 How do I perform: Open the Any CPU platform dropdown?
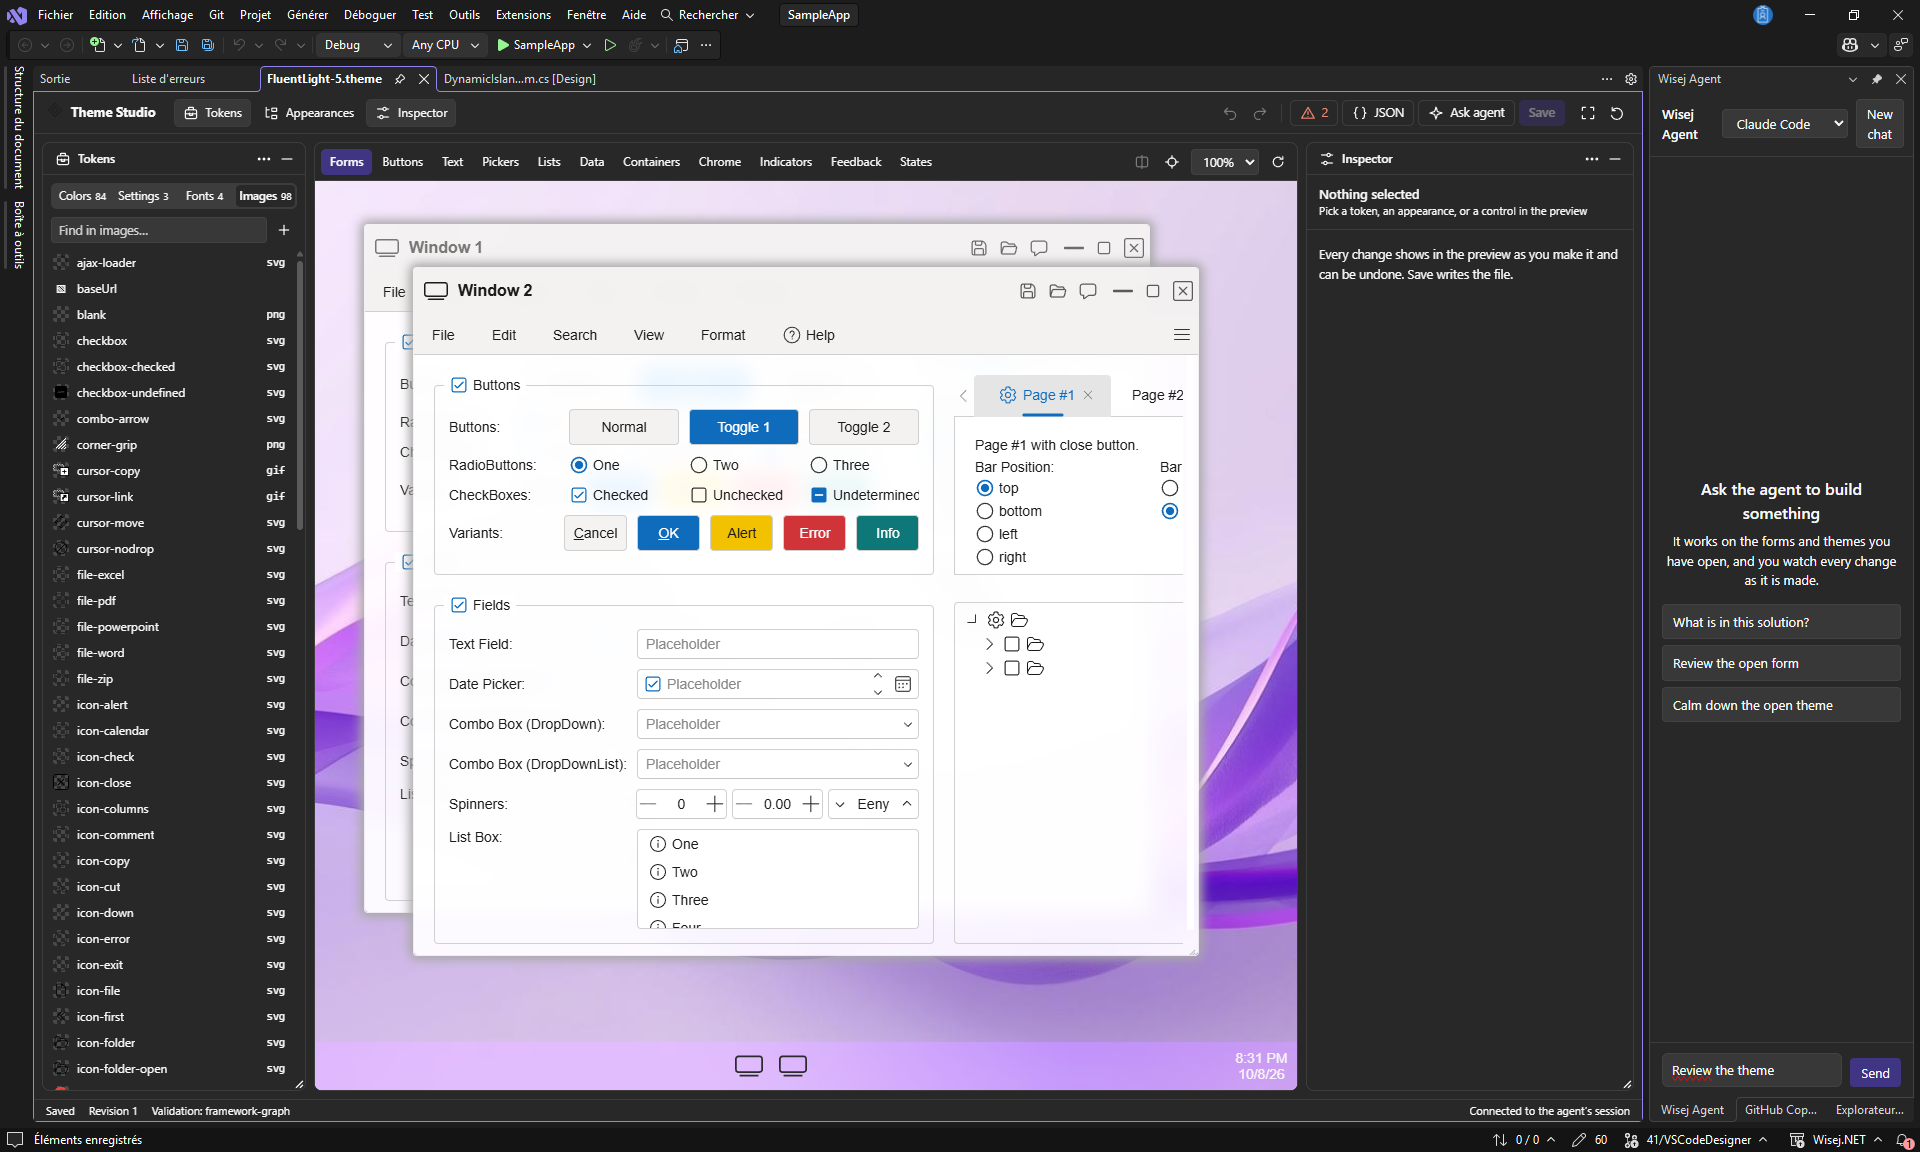click(445, 45)
